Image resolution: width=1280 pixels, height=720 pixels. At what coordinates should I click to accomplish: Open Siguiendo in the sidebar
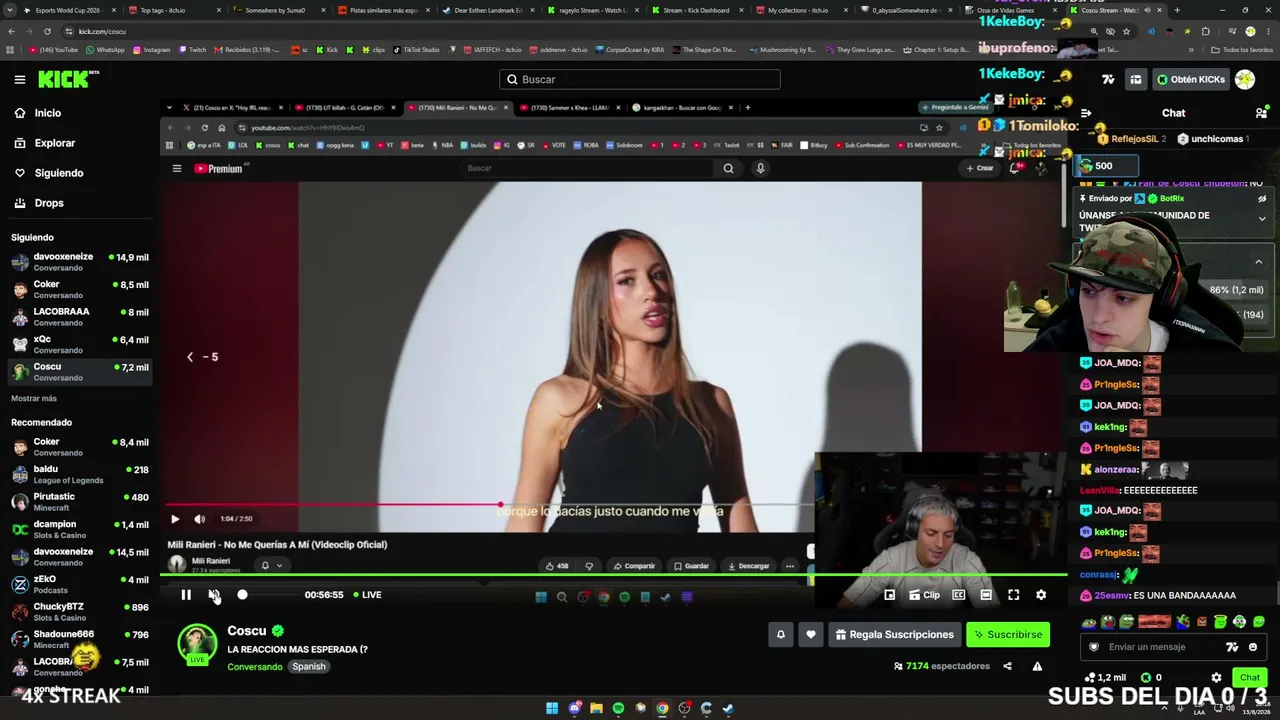coord(58,173)
